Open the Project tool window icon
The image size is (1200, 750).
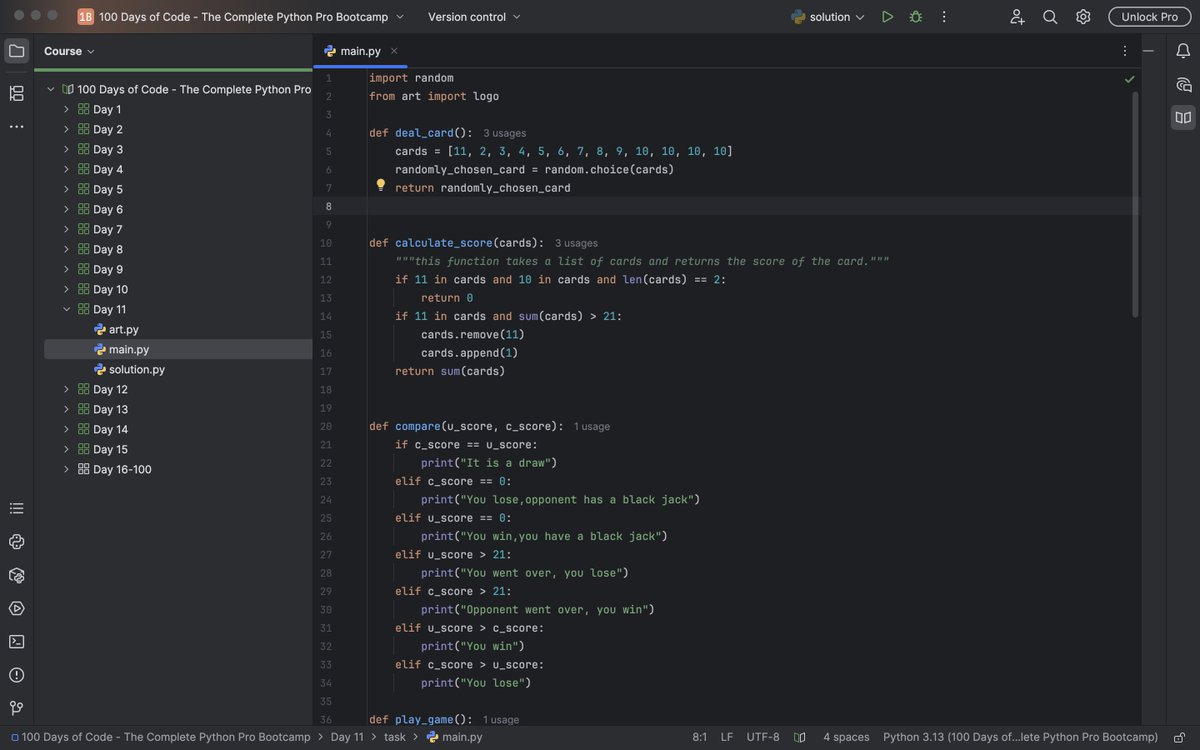click(x=16, y=51)
